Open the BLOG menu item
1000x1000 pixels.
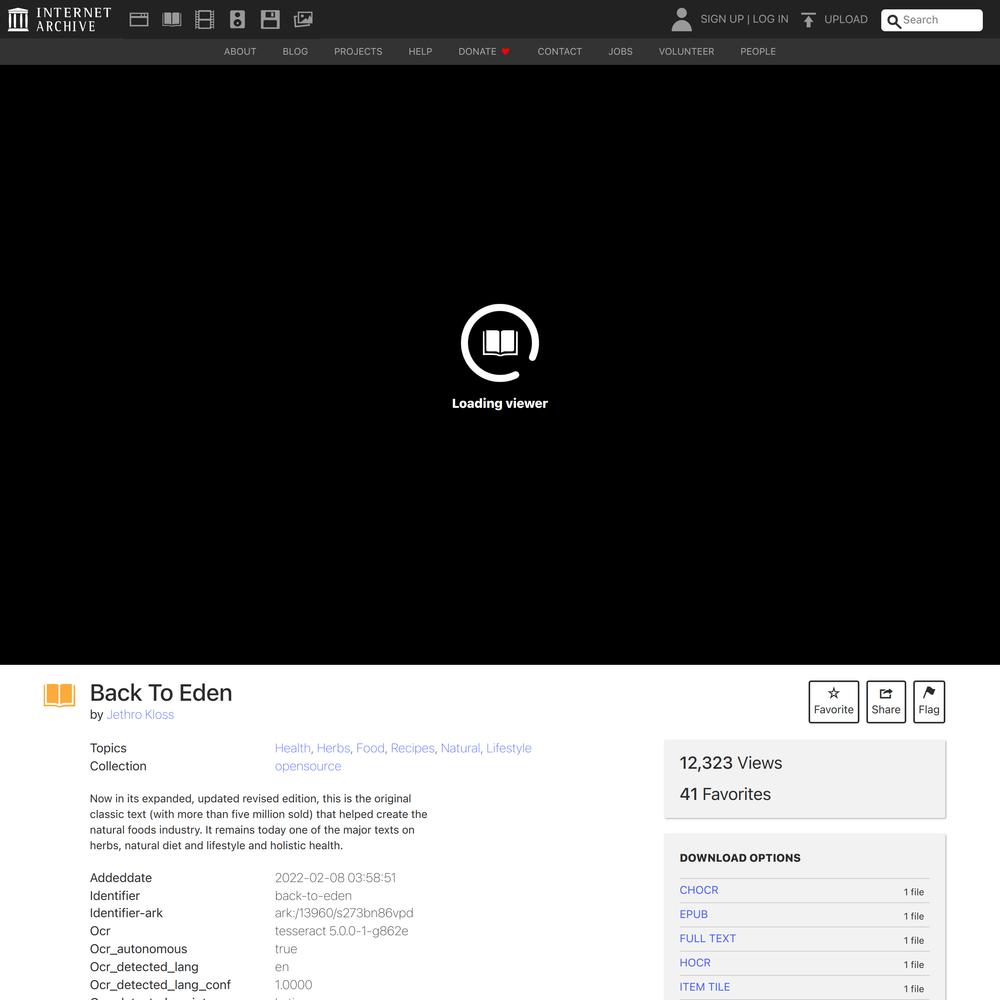[295, 52]
